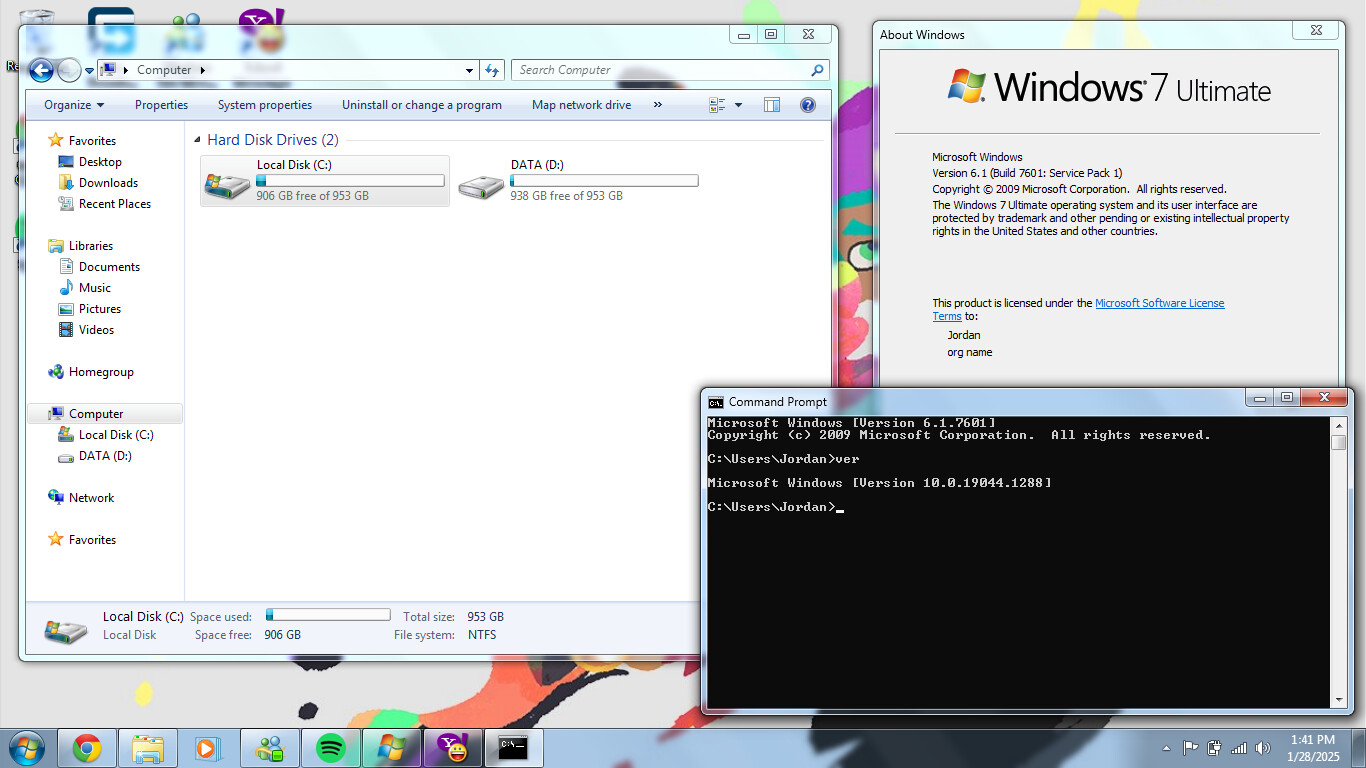The width and height of the screenshot is (1366, 768).
Task: Click Windows Explorer taskbar icon
Action: pyautogui.click(x=148, y=748)
